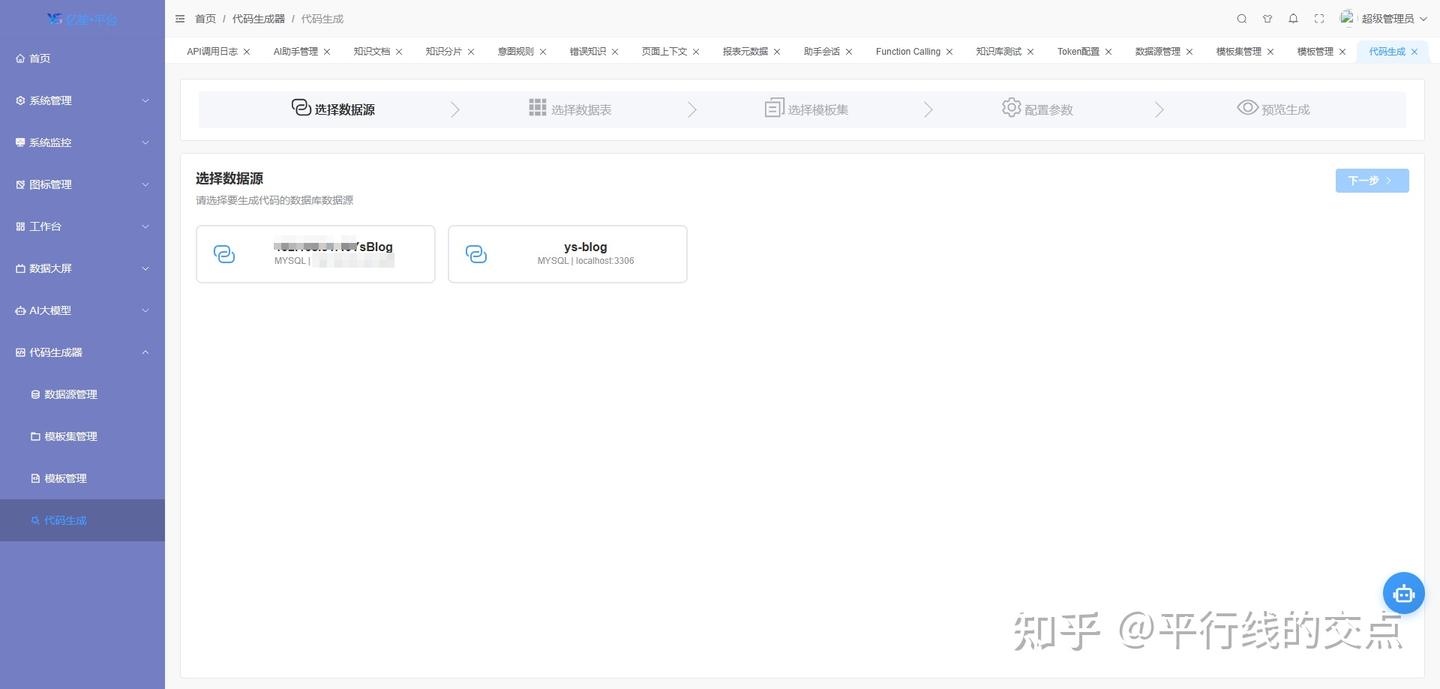Switch to 知识文档 tab
1440x689 pixels.
[x=372, y=51]
